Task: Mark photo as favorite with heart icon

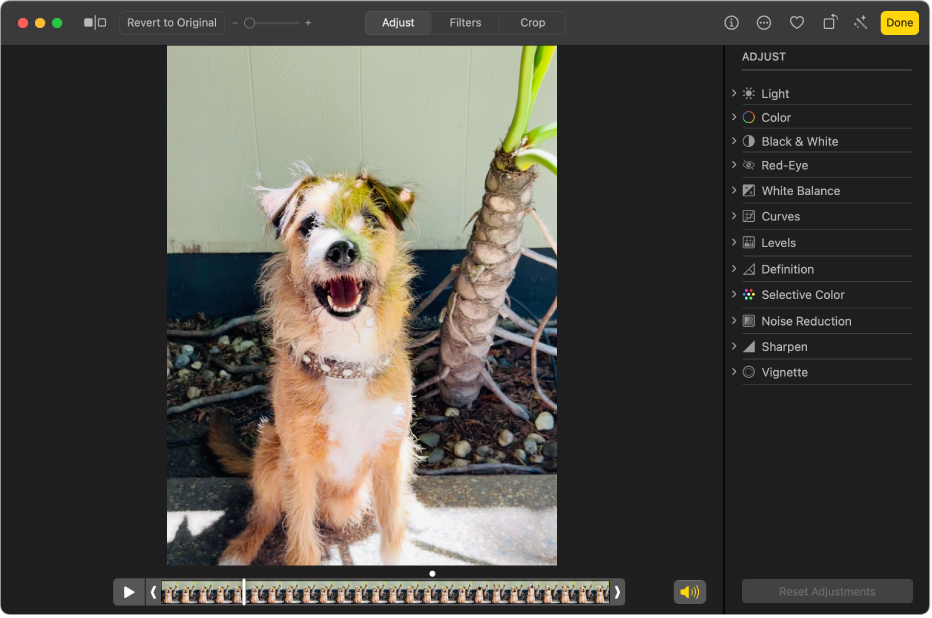Action: pyautogui.click(x=797, y=23)
